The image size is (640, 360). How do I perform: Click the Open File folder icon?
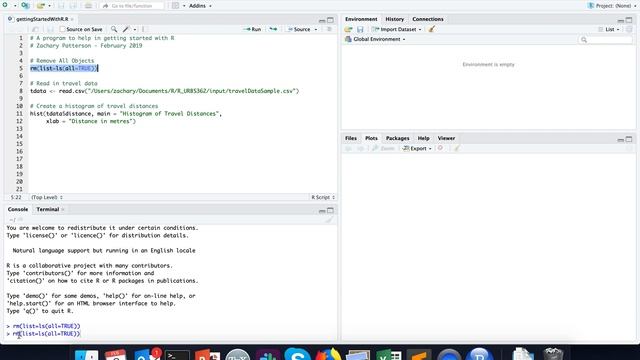point(41,6)
